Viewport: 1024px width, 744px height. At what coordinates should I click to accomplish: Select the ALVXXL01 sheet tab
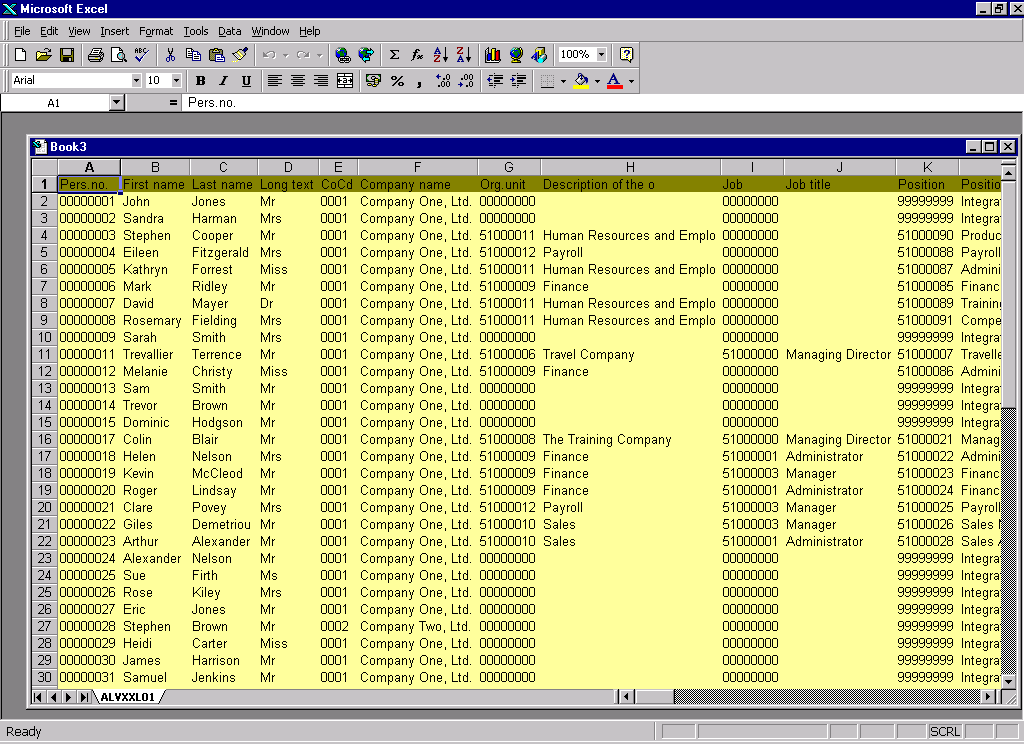(128, 697)
